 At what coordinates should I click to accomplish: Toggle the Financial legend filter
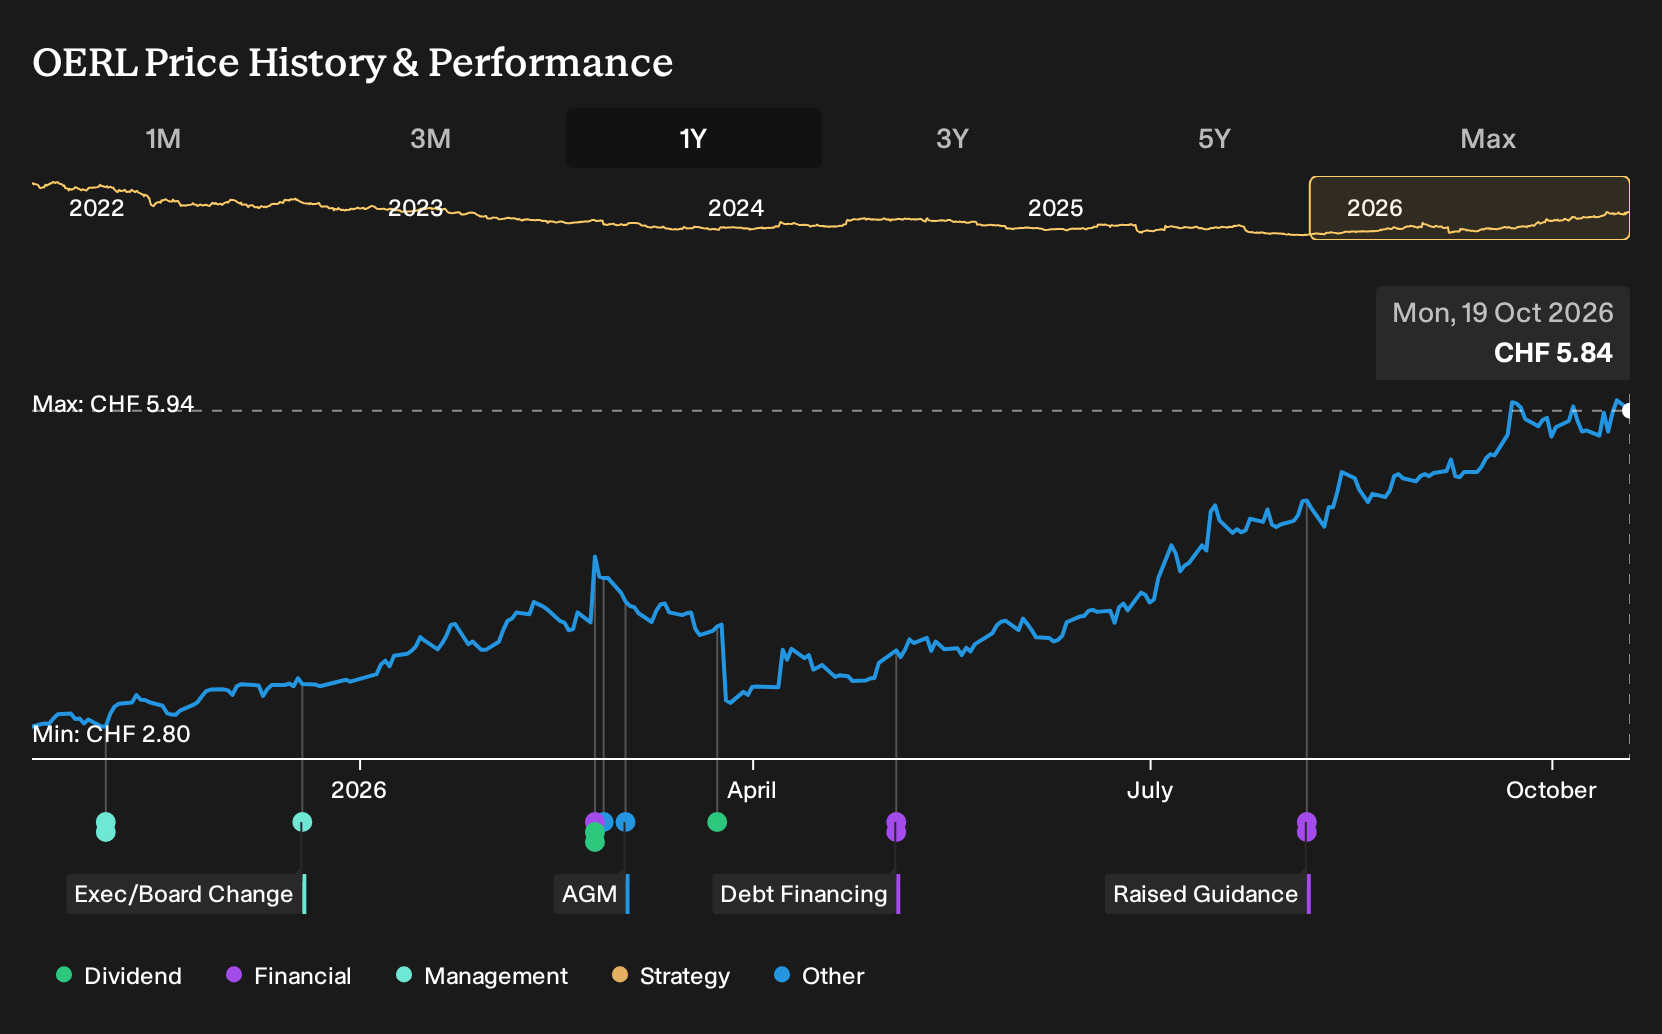289,976
